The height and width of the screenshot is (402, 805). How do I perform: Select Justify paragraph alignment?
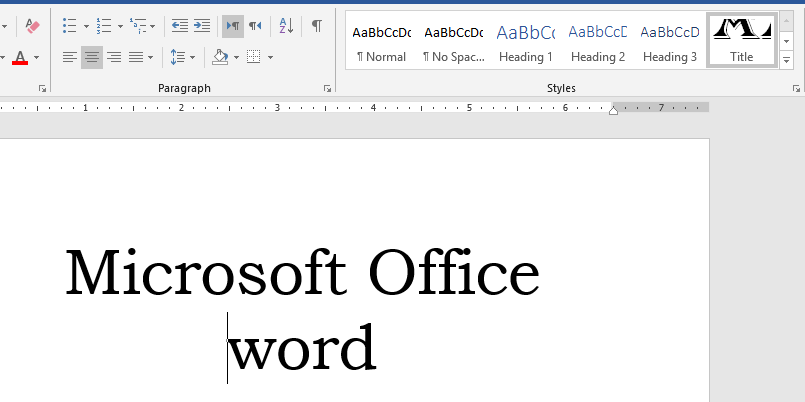click(x=136, y=57)
